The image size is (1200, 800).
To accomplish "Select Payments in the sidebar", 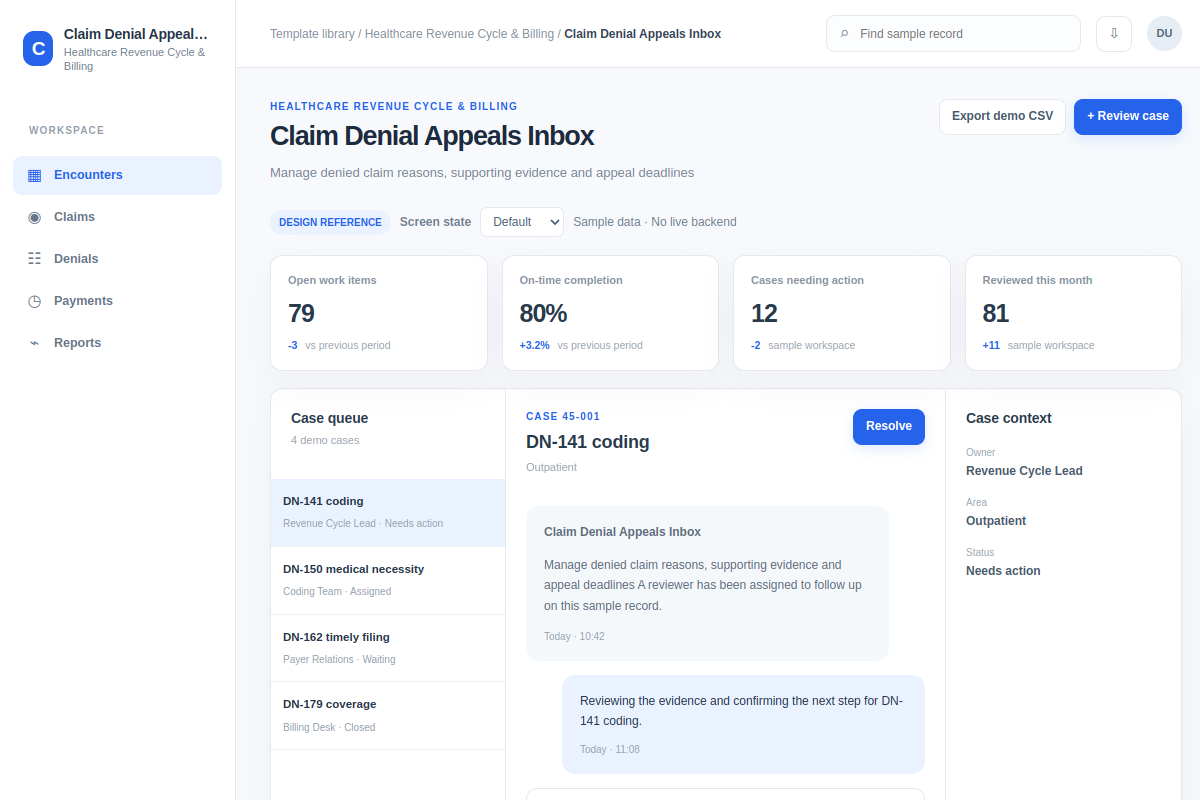I will click(117, 301).
